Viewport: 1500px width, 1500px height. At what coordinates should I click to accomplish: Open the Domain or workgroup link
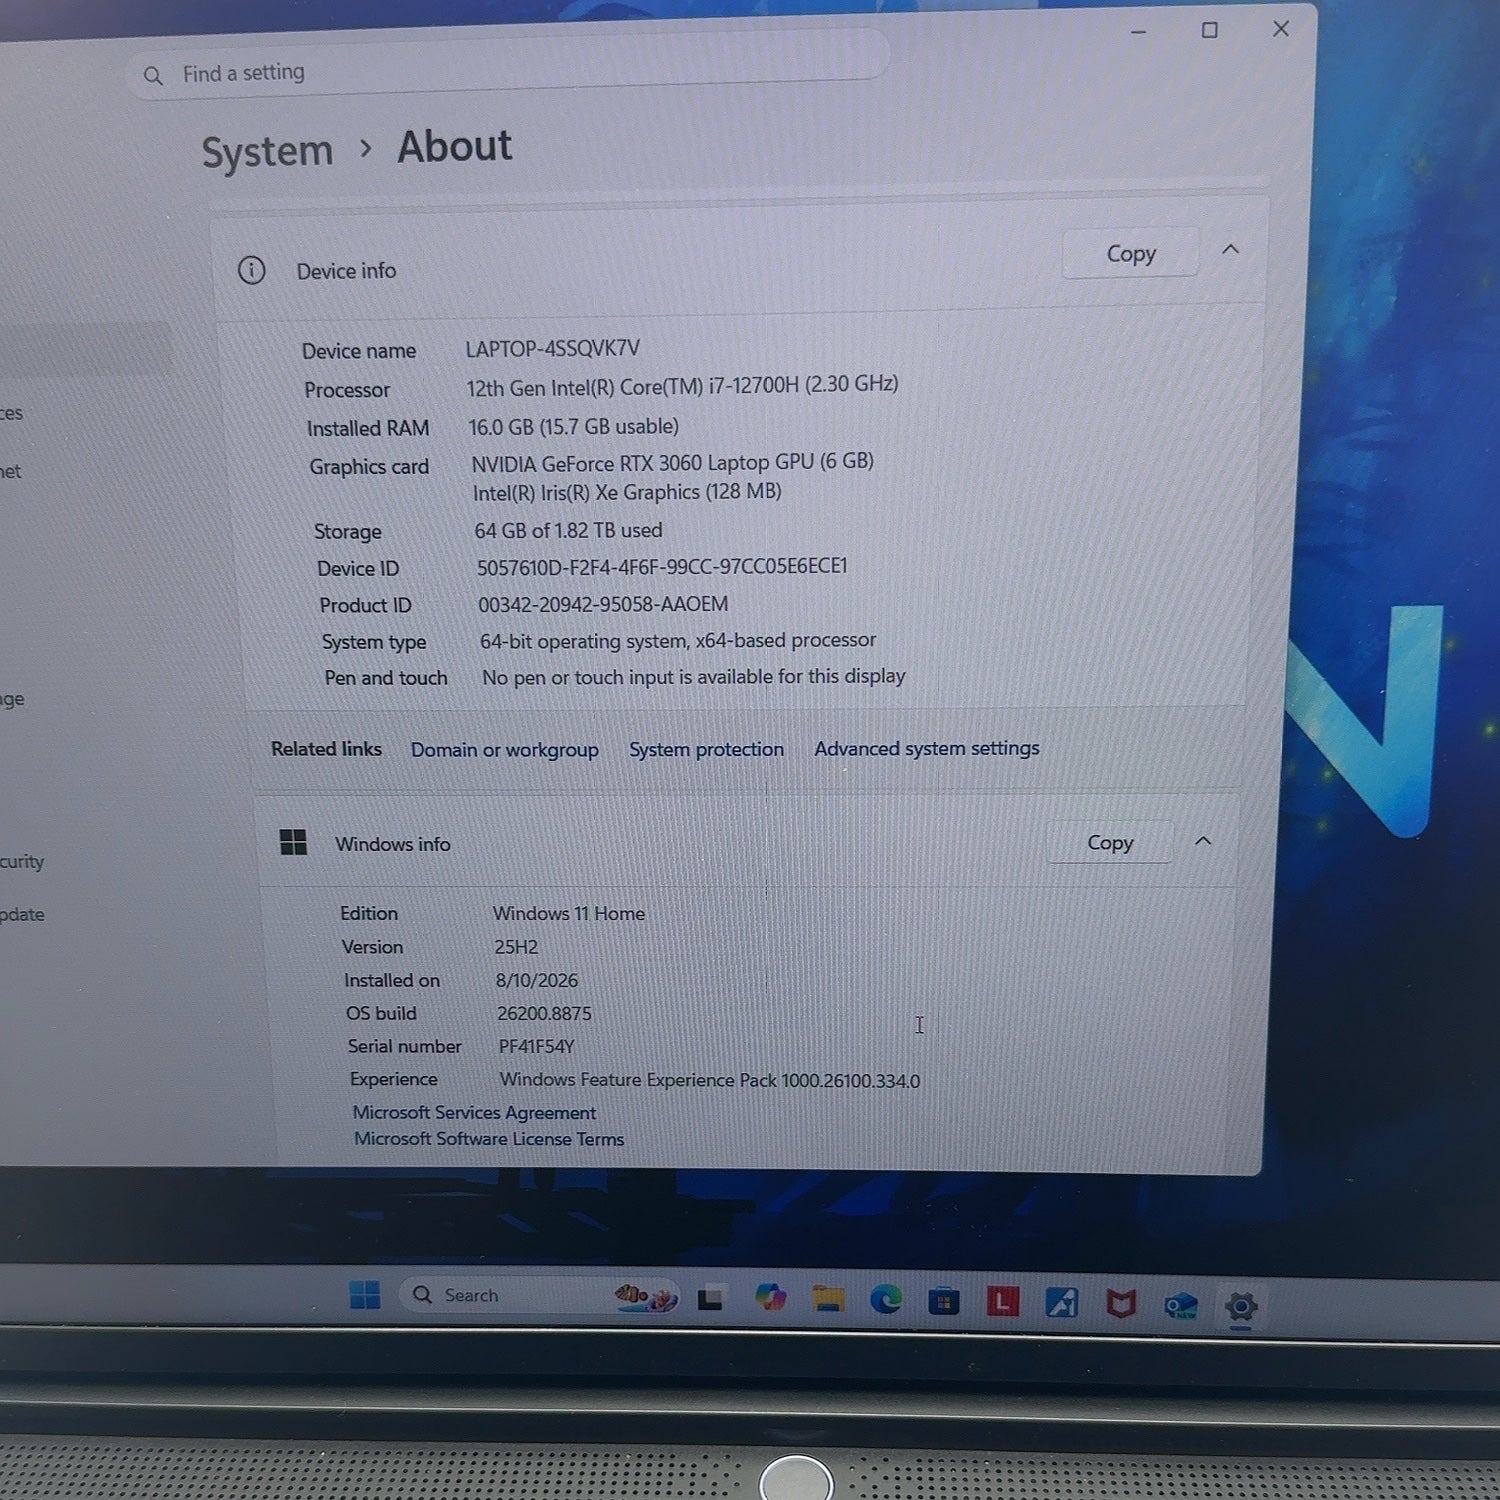[505, 750]
